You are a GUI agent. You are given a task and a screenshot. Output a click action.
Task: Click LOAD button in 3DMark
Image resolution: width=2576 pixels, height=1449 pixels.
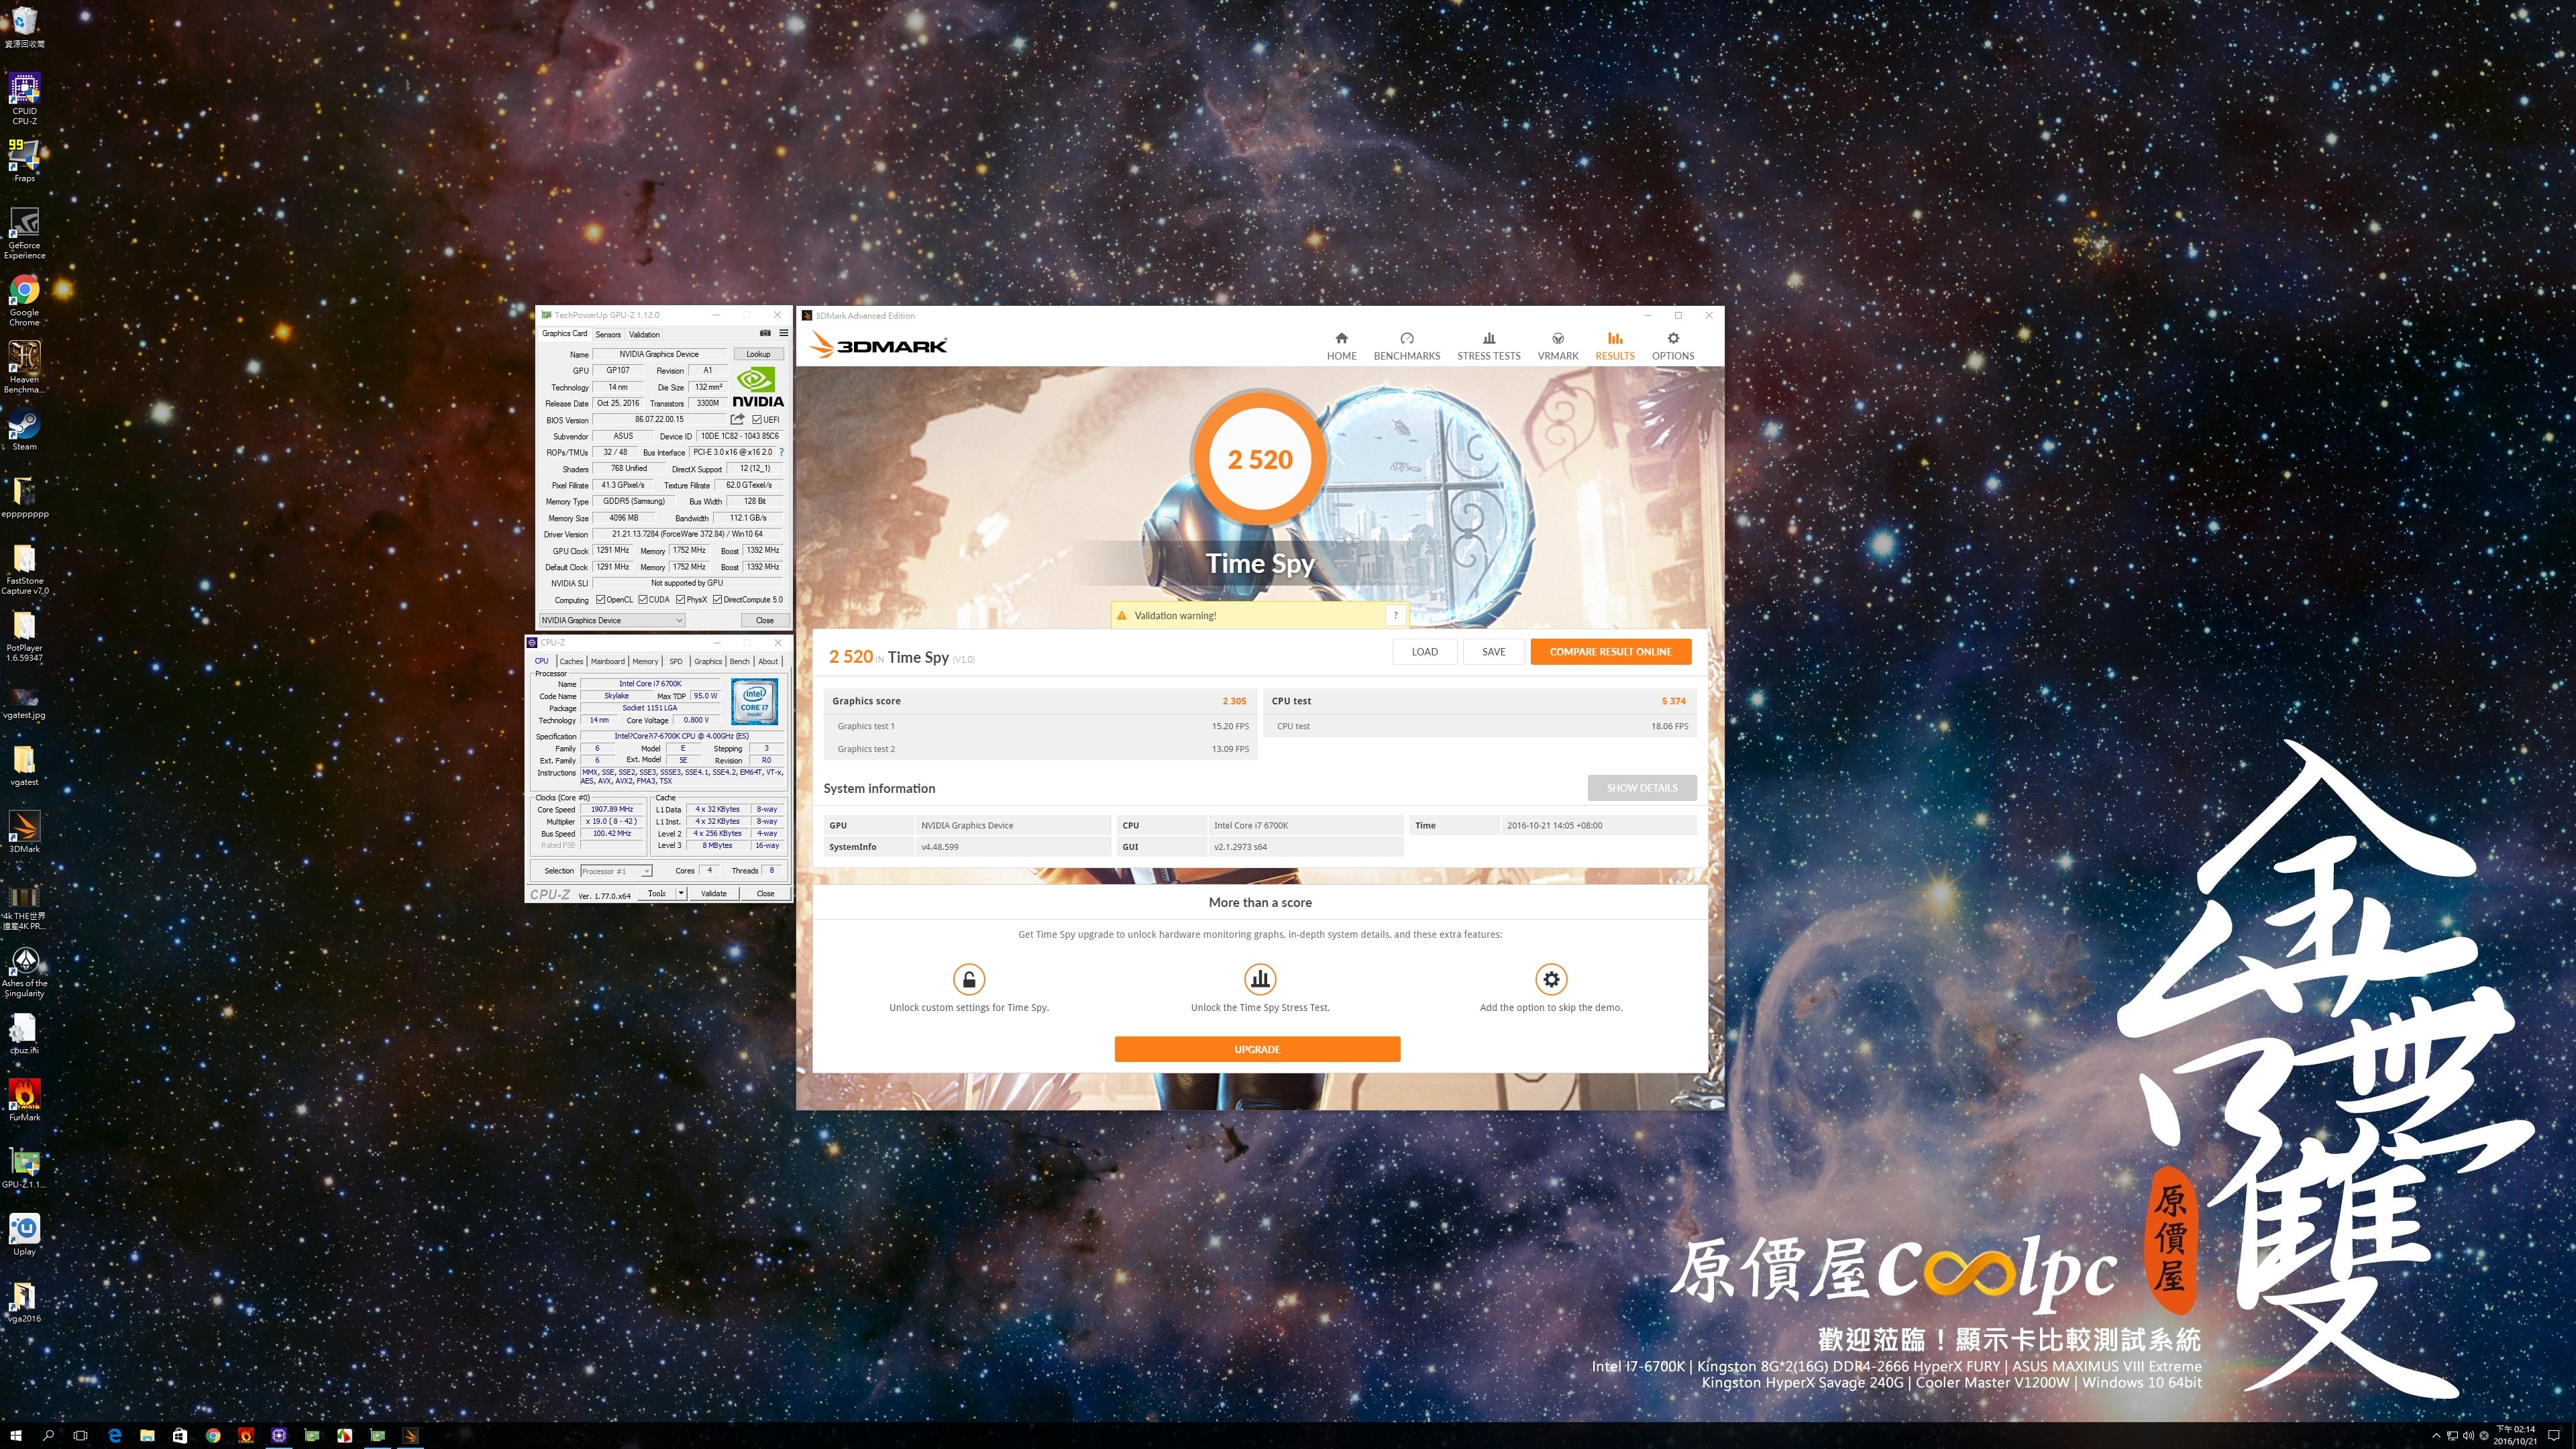(x=1424, y=651)
